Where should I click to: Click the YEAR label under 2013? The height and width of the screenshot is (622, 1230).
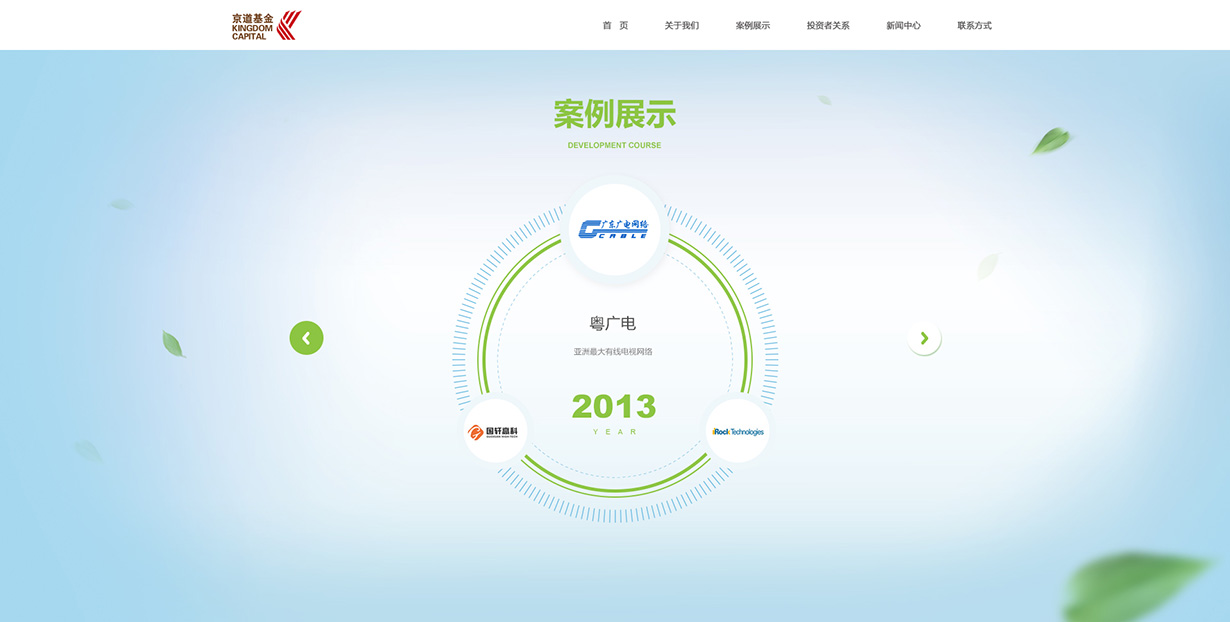(615, 432)
